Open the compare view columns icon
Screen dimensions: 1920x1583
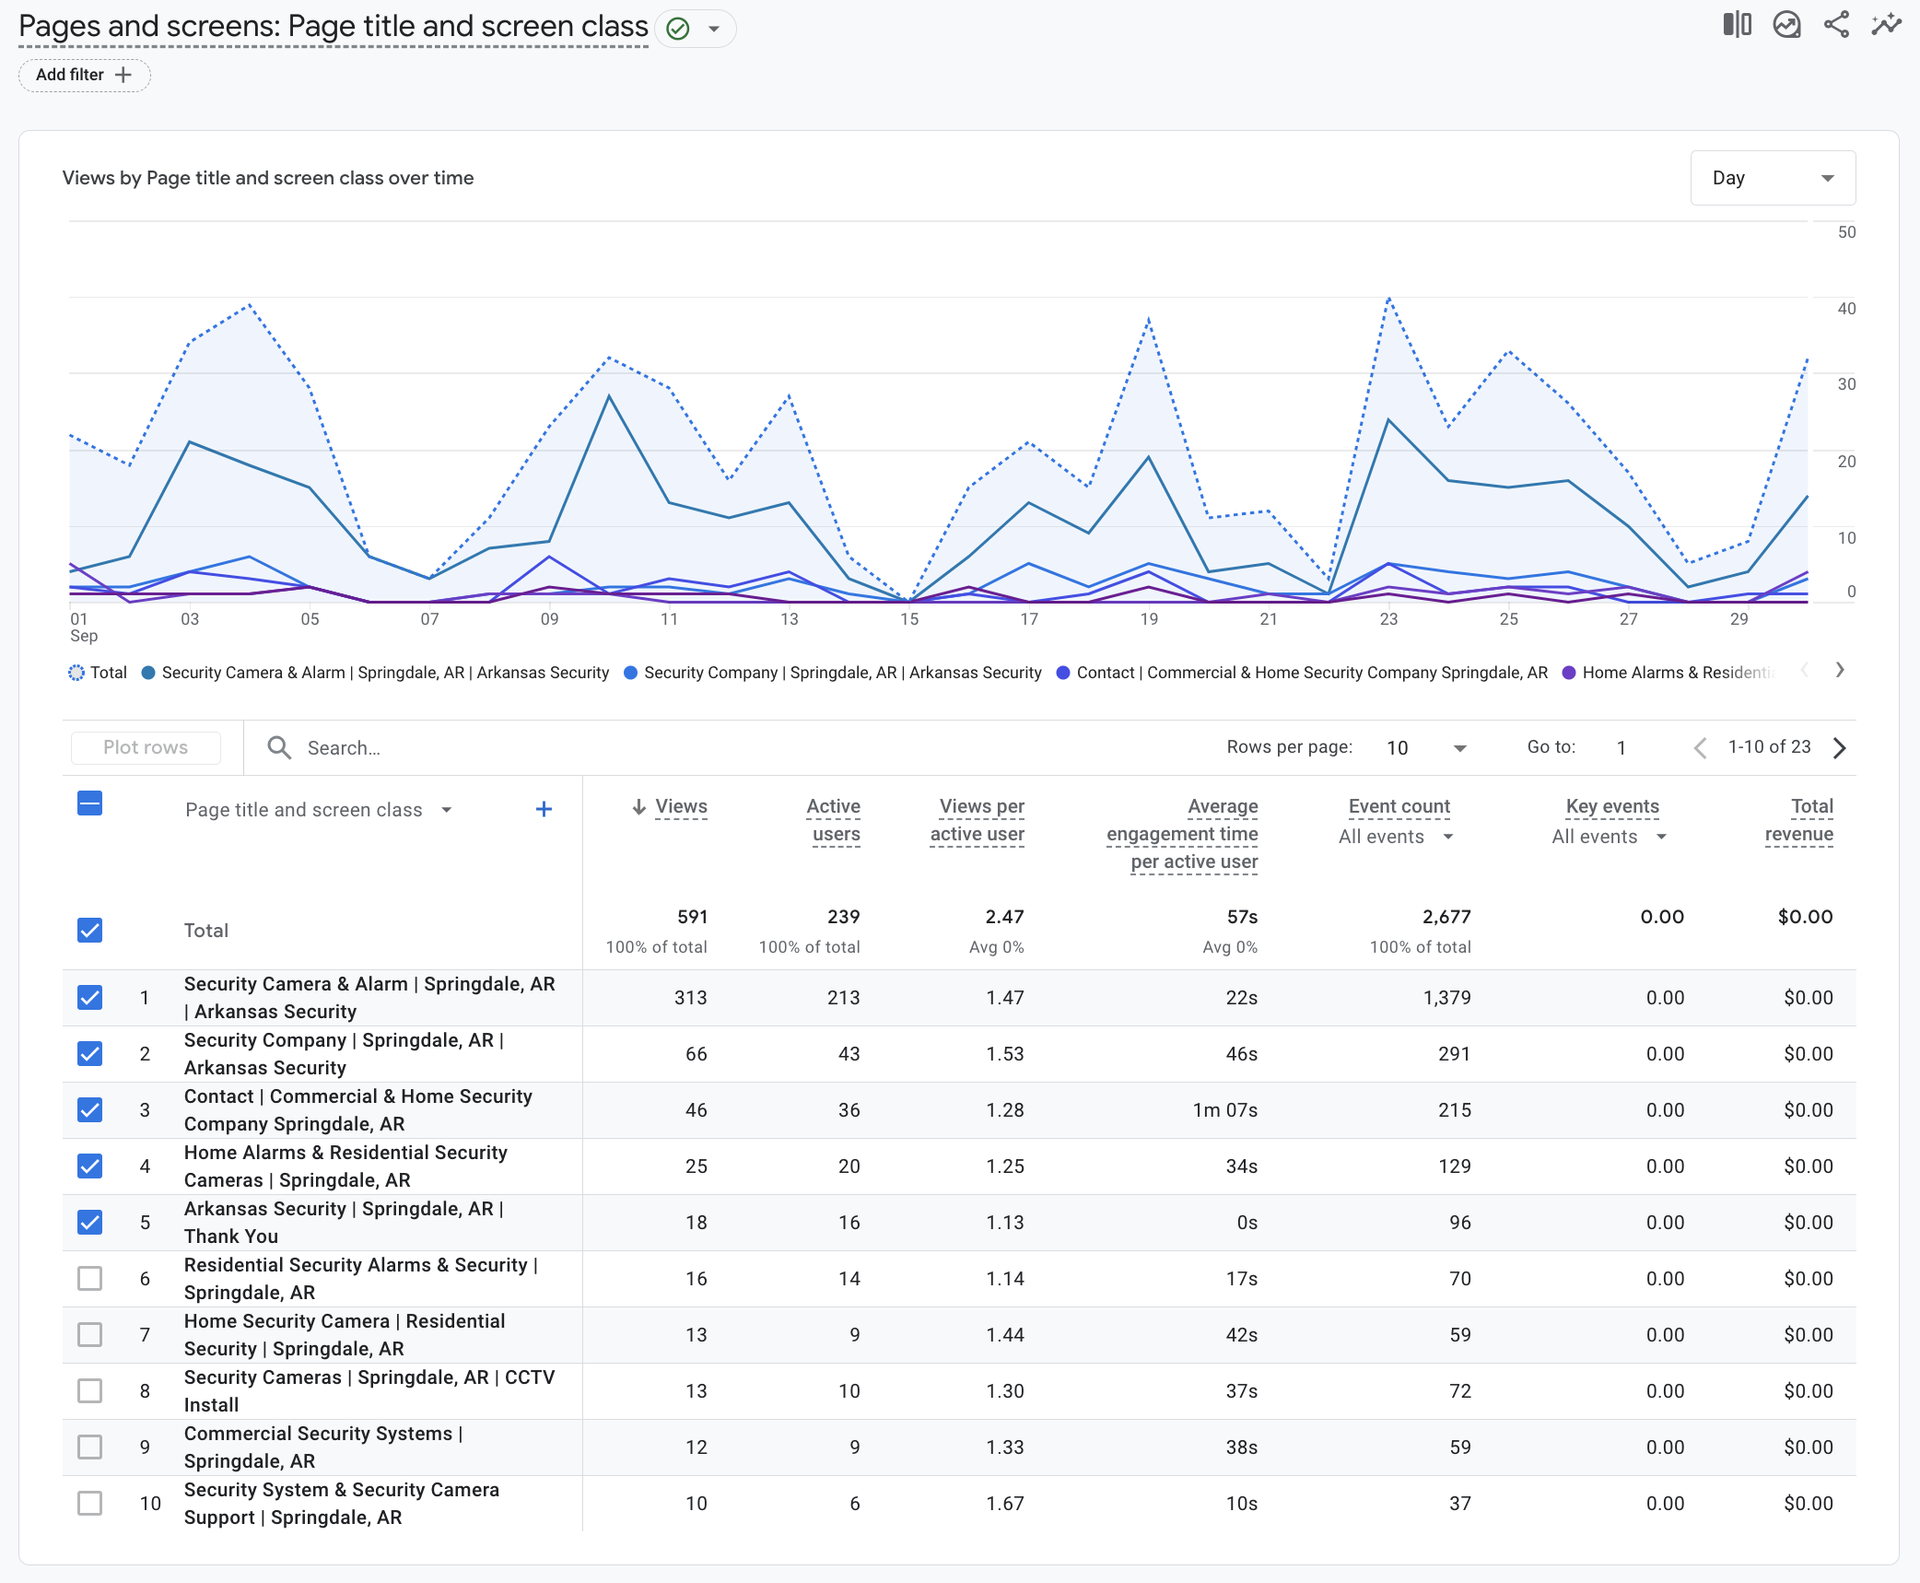tap(1737, 25)
